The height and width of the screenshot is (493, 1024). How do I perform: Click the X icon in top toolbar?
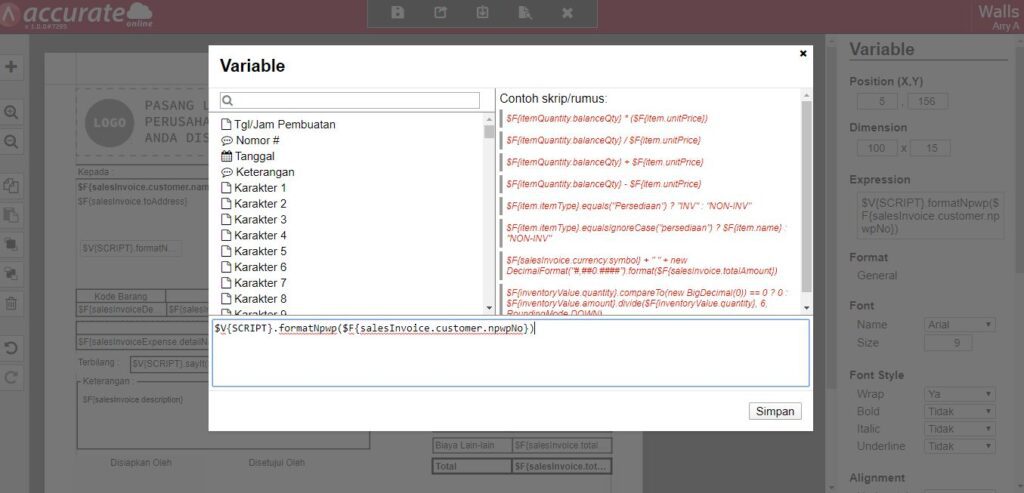tap(567, 12)
